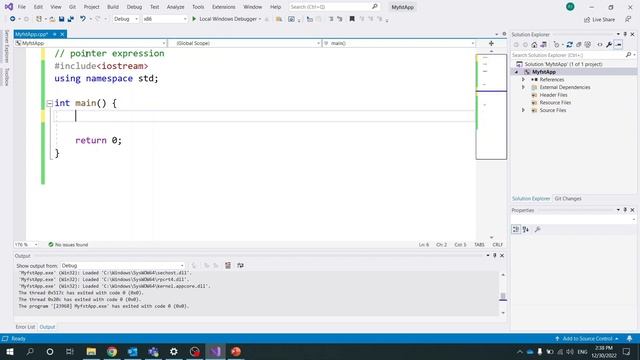Open the Show output from dropdown
Viewport: 640px width, 360px height.
click(x=122, y=266)
